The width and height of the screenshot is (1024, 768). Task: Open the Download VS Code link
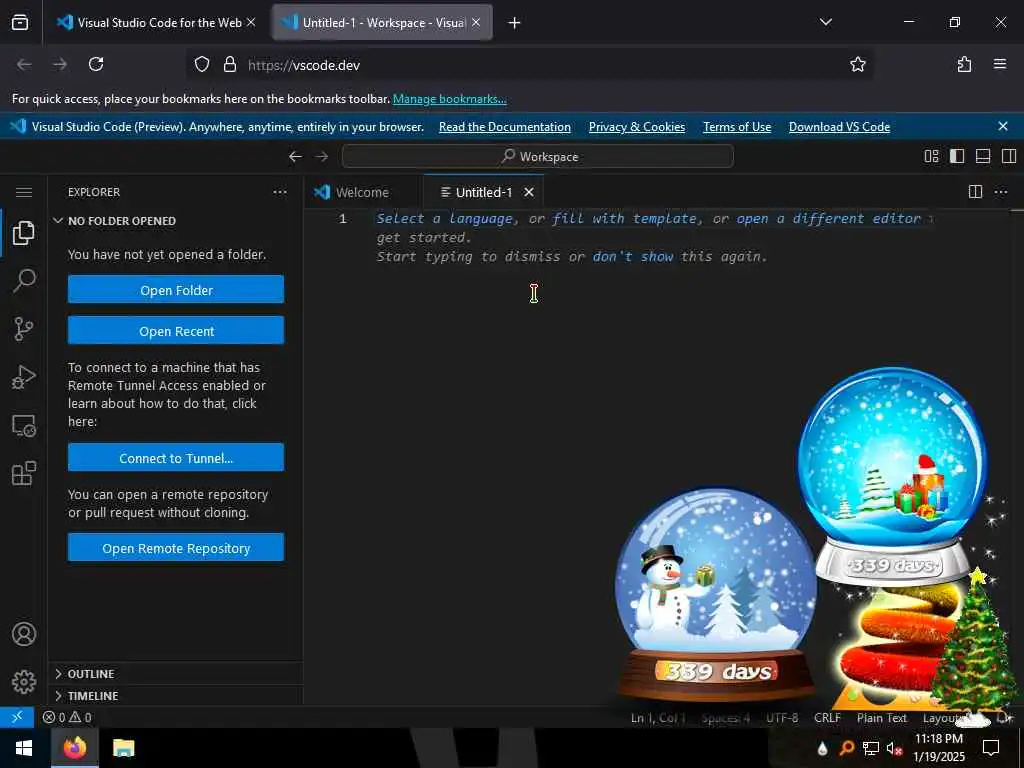[x=839, y=127]
